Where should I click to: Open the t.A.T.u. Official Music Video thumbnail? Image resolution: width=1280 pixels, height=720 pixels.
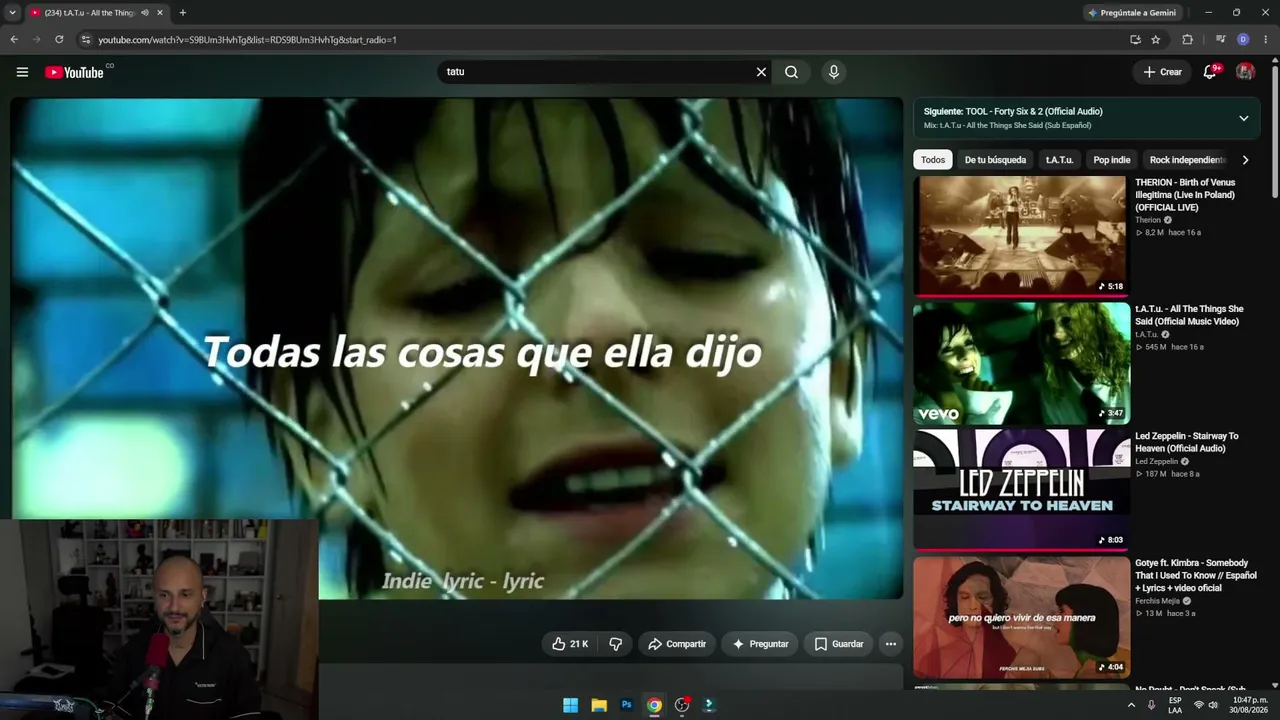pyautogui.click(x=1021, y=363)
